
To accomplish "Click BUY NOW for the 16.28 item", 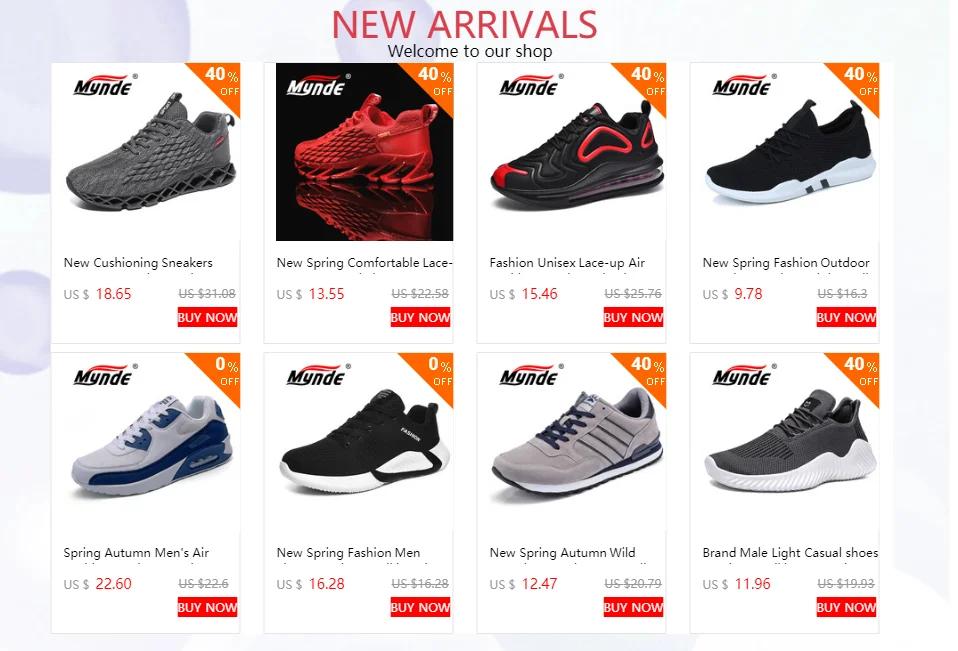I will click(x=420, y=607).
